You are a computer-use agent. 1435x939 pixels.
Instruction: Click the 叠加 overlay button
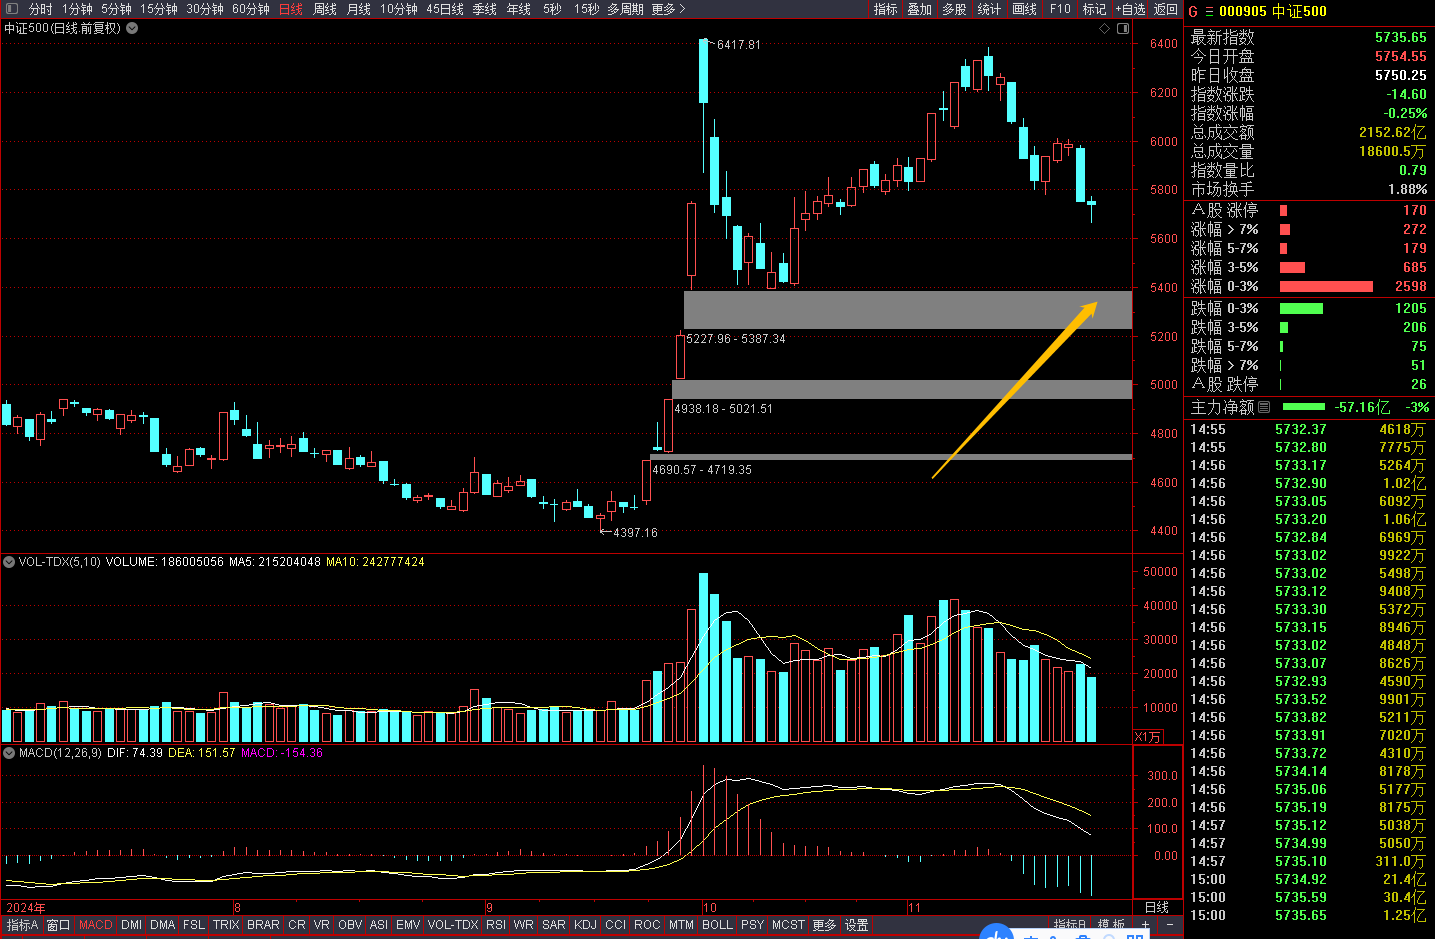tap(919, 9)
